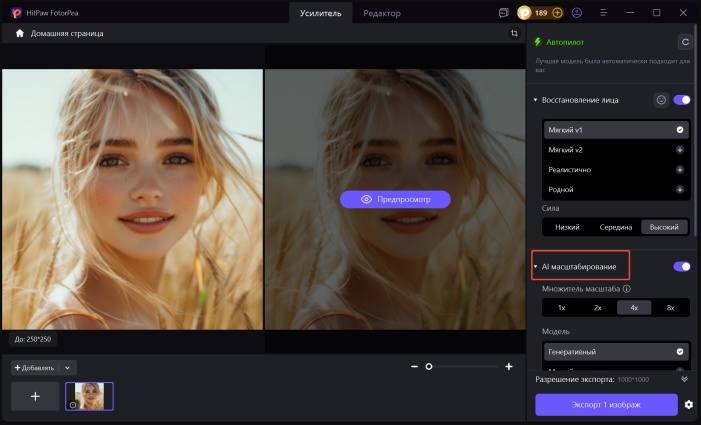This screenshot has height=425, width=701.
Task: Select the crop tool icon
Action: 514,33
